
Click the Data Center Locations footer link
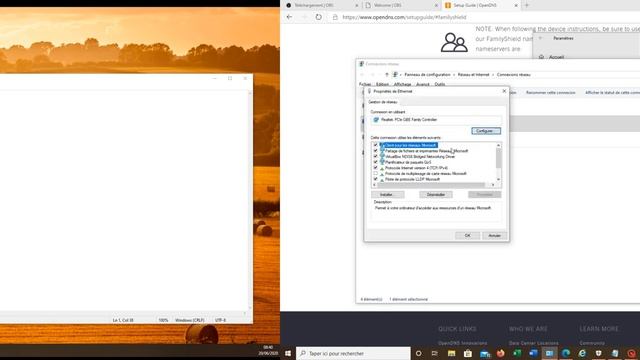(534, 343)
